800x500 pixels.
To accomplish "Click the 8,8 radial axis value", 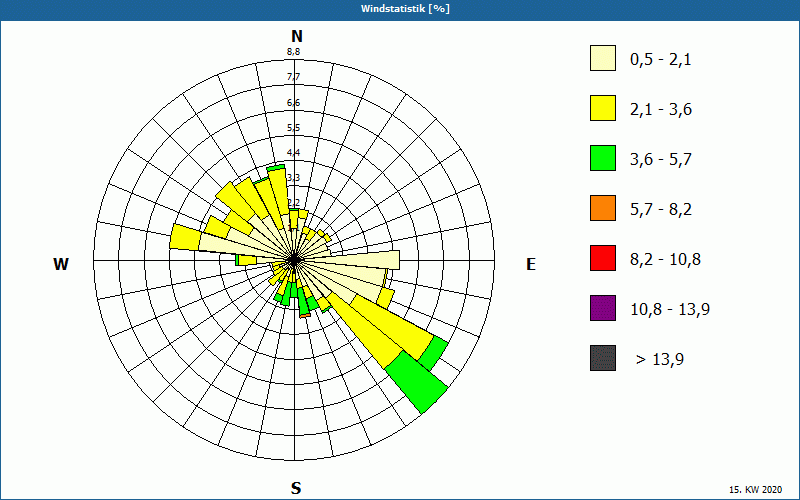I will click(293, 52).
